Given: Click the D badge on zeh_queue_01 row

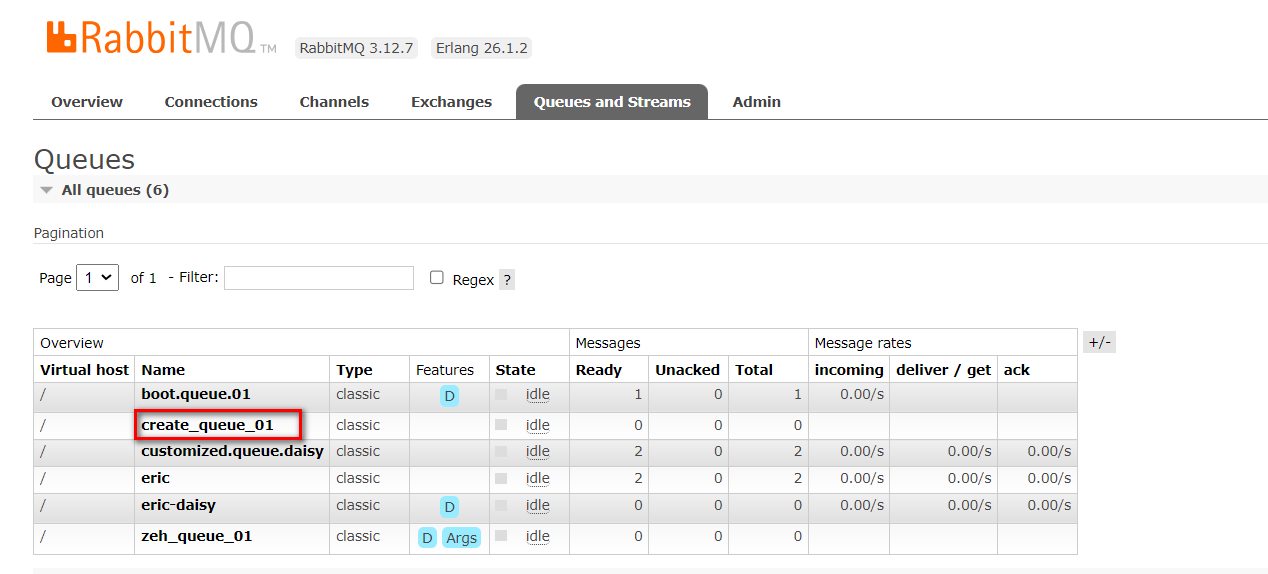Looking at the screenshot, I should pos(427,538).
